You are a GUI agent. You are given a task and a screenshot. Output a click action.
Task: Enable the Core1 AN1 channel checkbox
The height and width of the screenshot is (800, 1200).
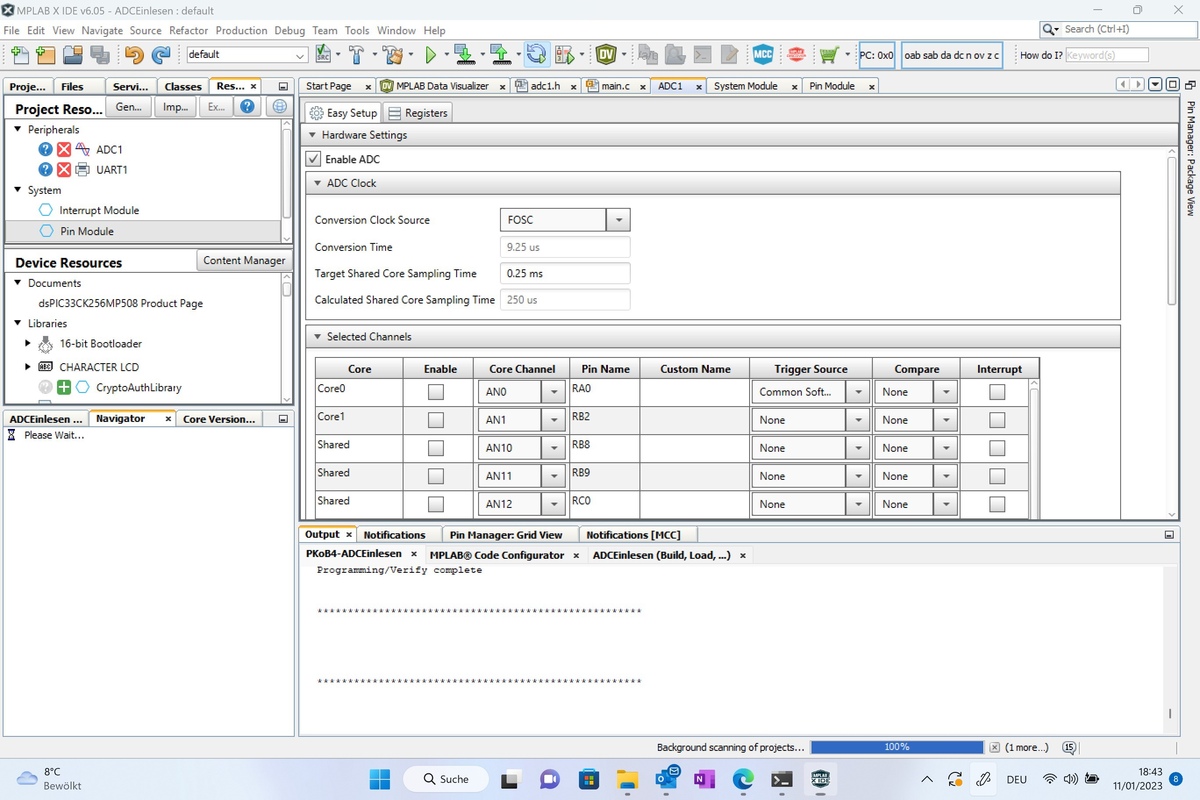436,420
